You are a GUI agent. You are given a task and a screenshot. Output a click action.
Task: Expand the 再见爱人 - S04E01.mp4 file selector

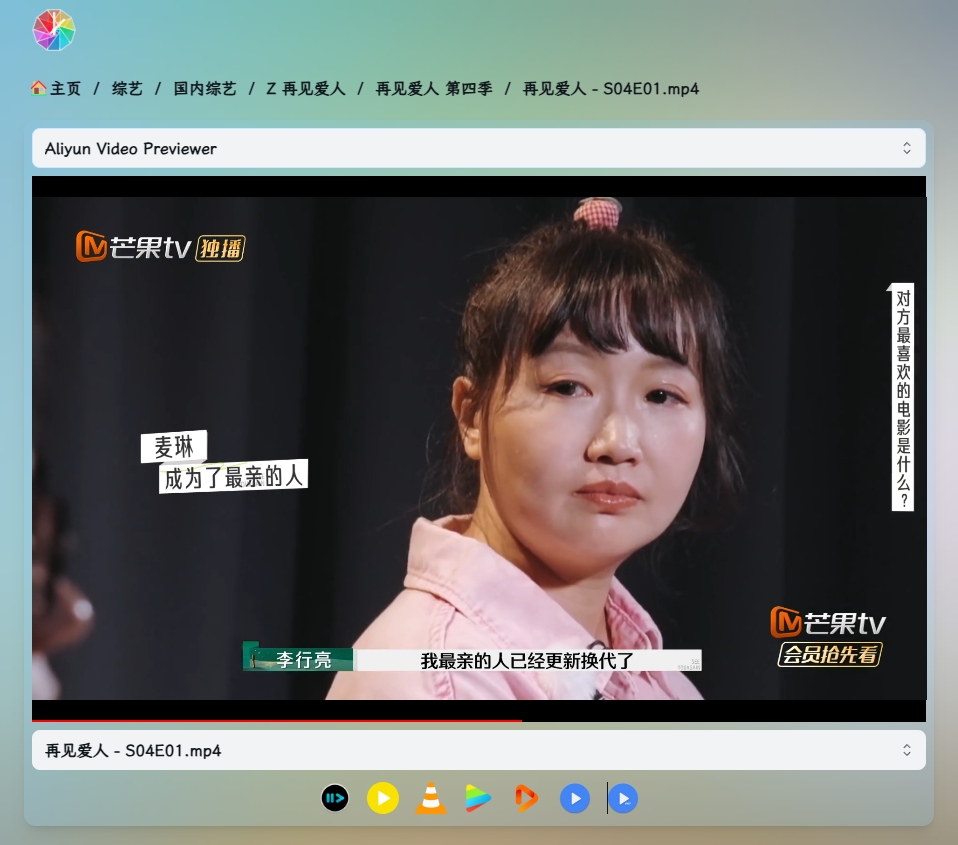click(x=479, y=750)
